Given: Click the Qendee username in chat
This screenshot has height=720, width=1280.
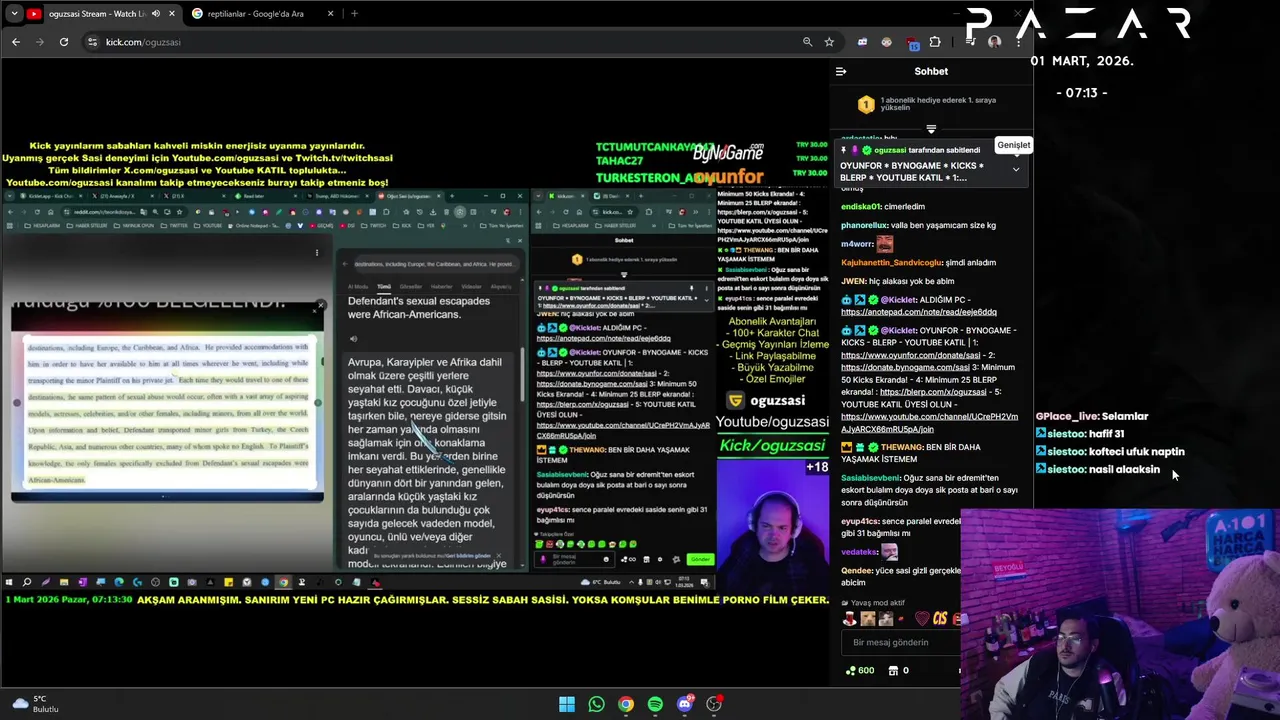Looking at the screenshot, I should 856,570.
